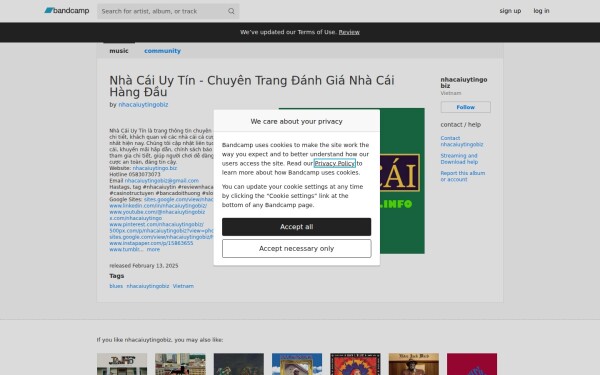The height and width of the screenshot is (375, 600).
Task: Select the blues tag
Action: coord(116,286)
